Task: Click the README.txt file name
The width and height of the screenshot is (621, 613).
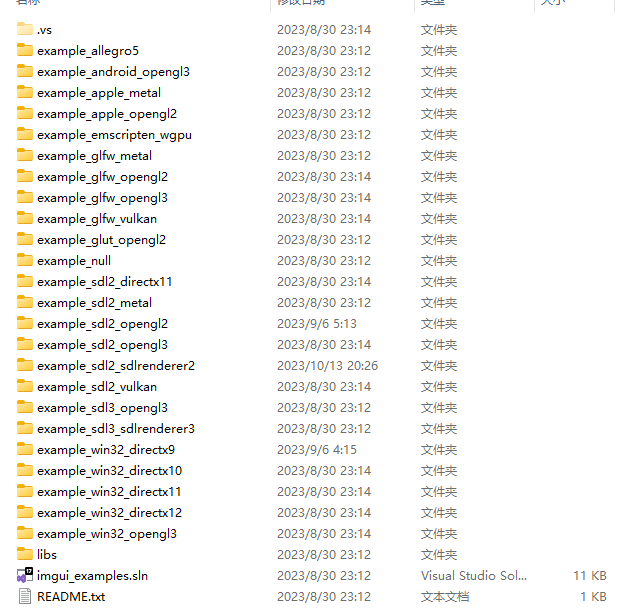Action: tap(71, 596)
